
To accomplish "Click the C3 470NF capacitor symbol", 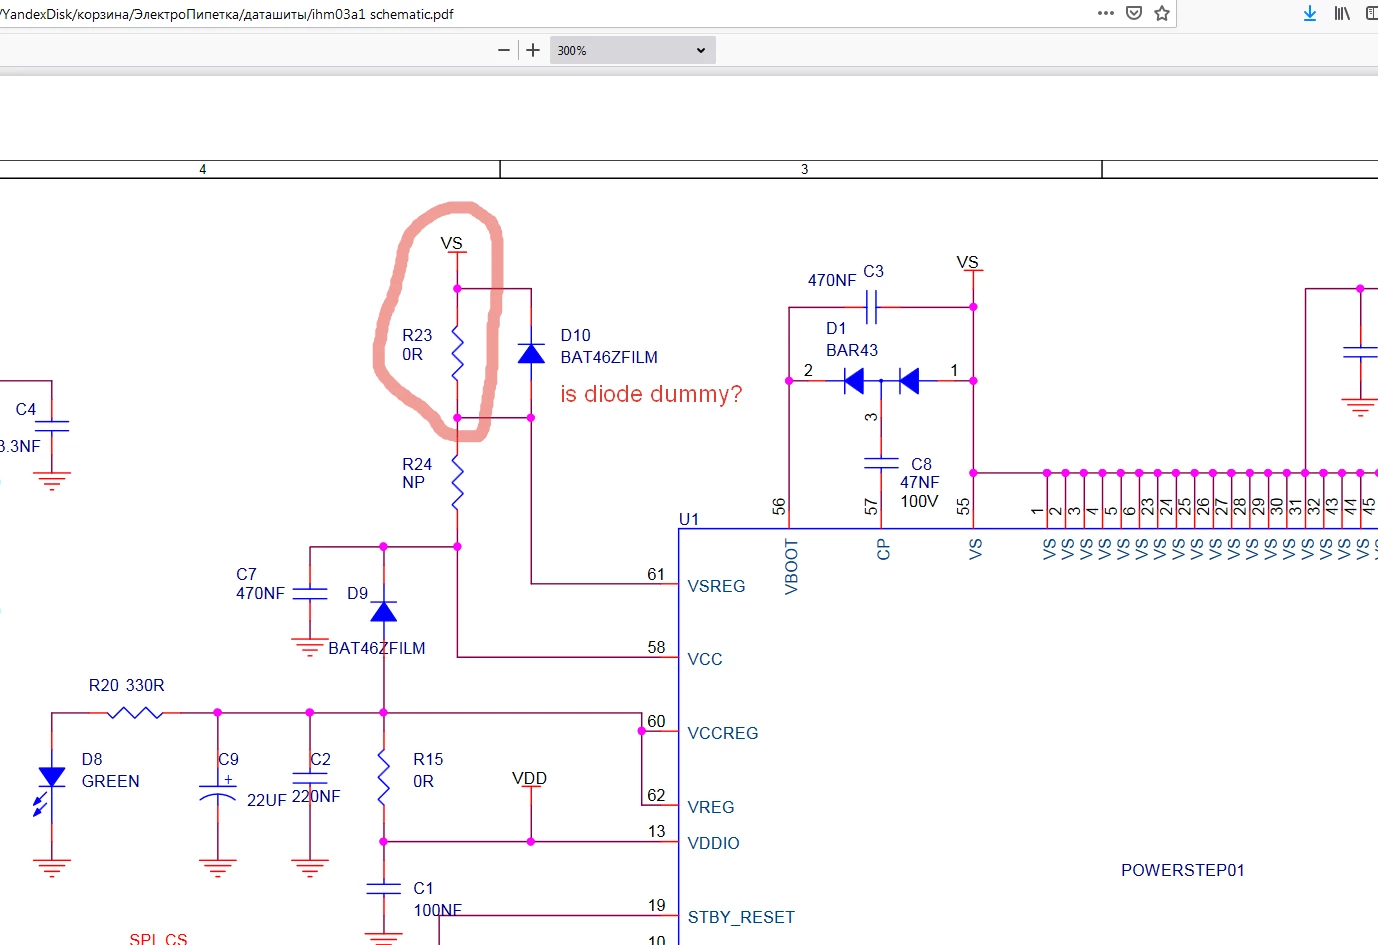I will click(871, 307).
